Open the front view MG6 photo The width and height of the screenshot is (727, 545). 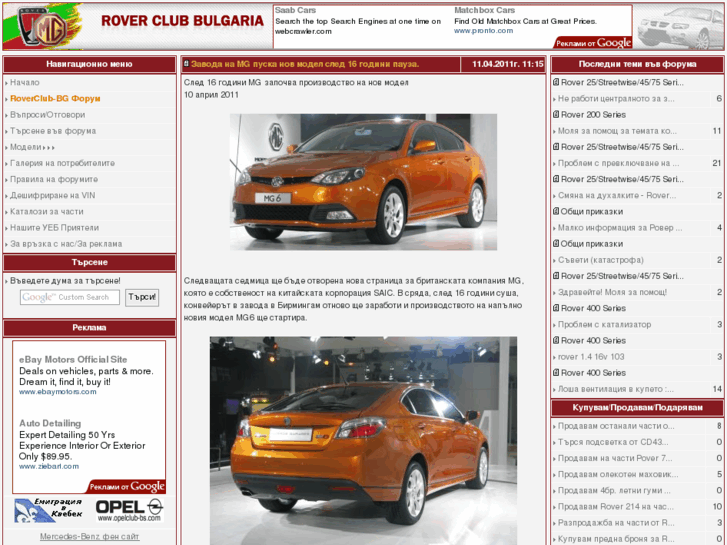tap(364, 182)
